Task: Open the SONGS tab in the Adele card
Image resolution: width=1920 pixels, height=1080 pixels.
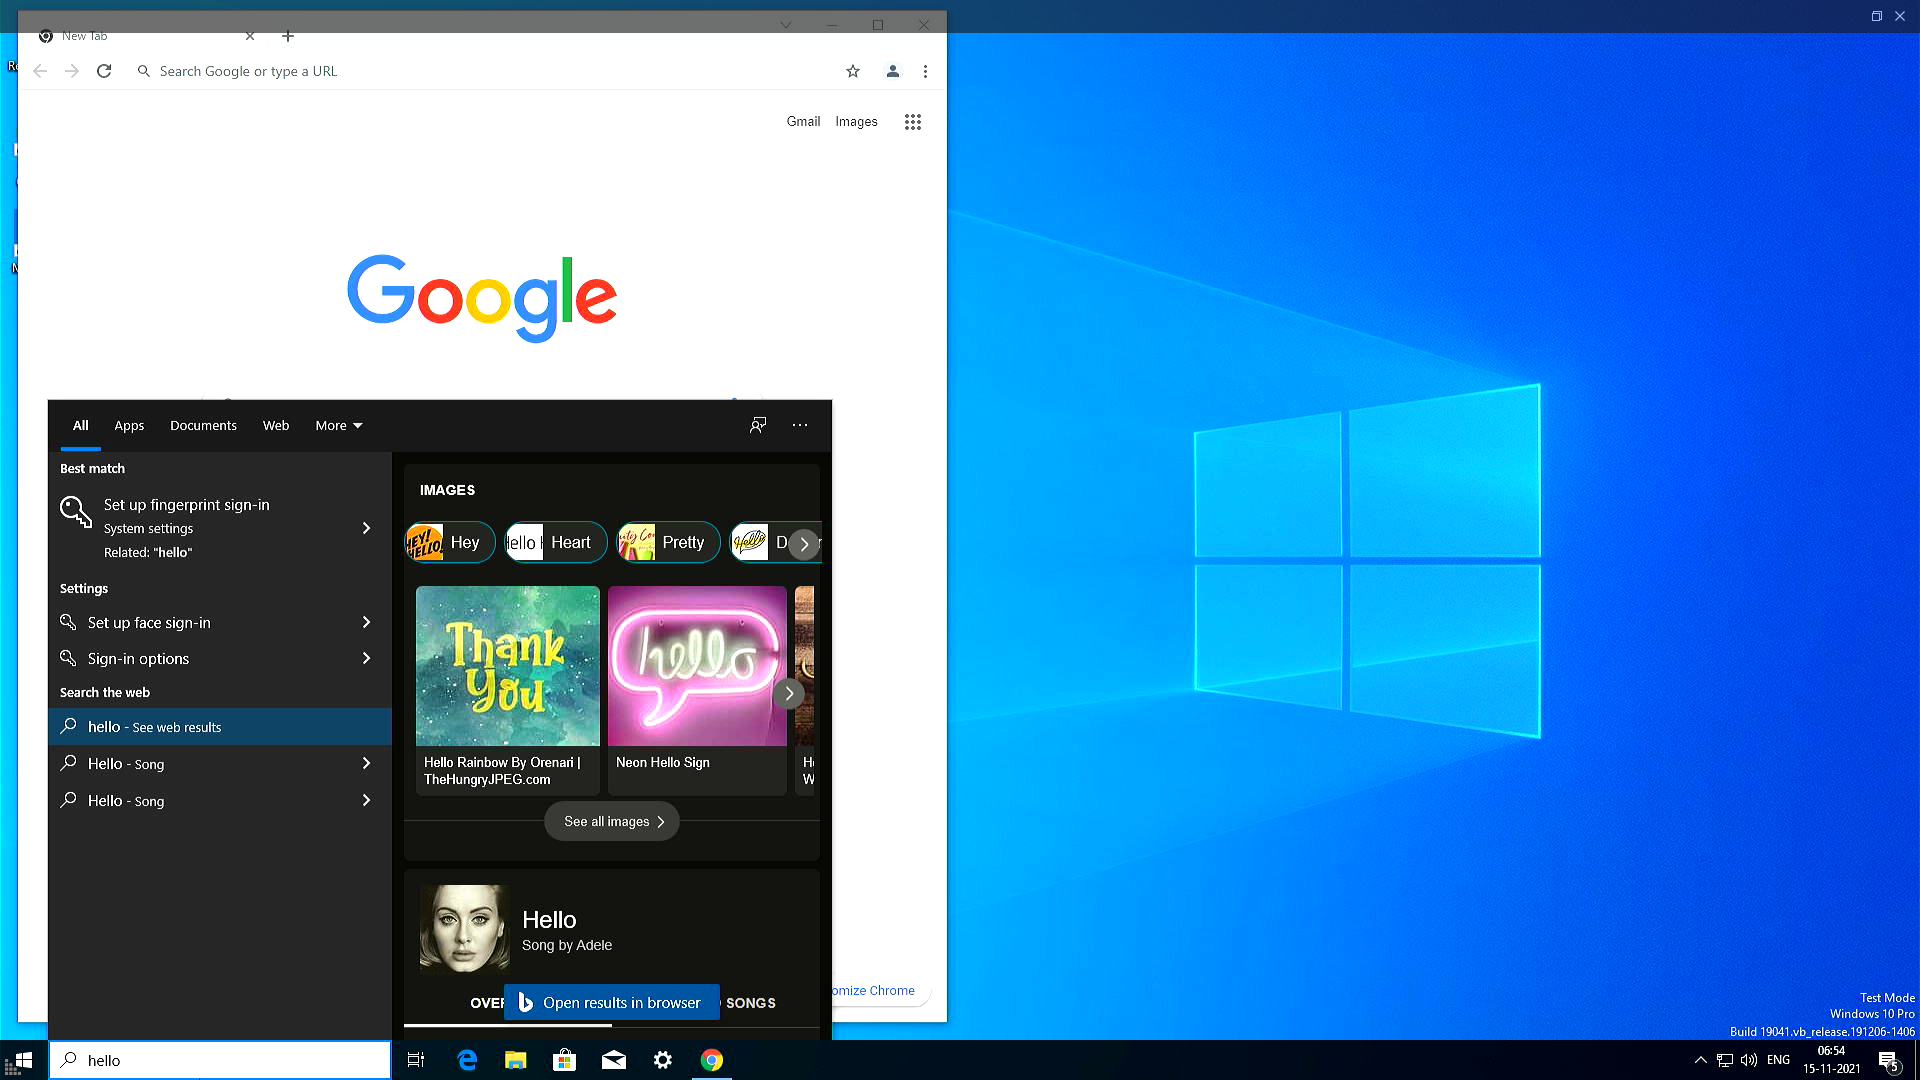Action: tap(751, 1003)
